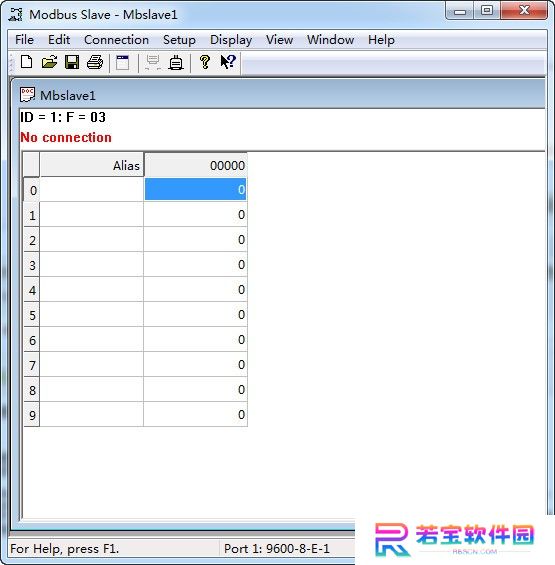Image resolution: width=555 pixels, height=565 pixels.
Task: Open About via the question mark icon
Action: click(x=205, y=62)
